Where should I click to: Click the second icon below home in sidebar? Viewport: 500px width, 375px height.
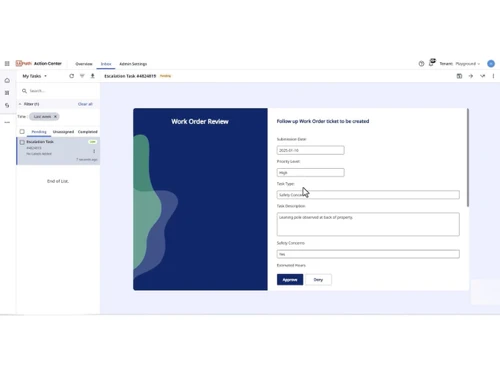(x=7, y=93)
